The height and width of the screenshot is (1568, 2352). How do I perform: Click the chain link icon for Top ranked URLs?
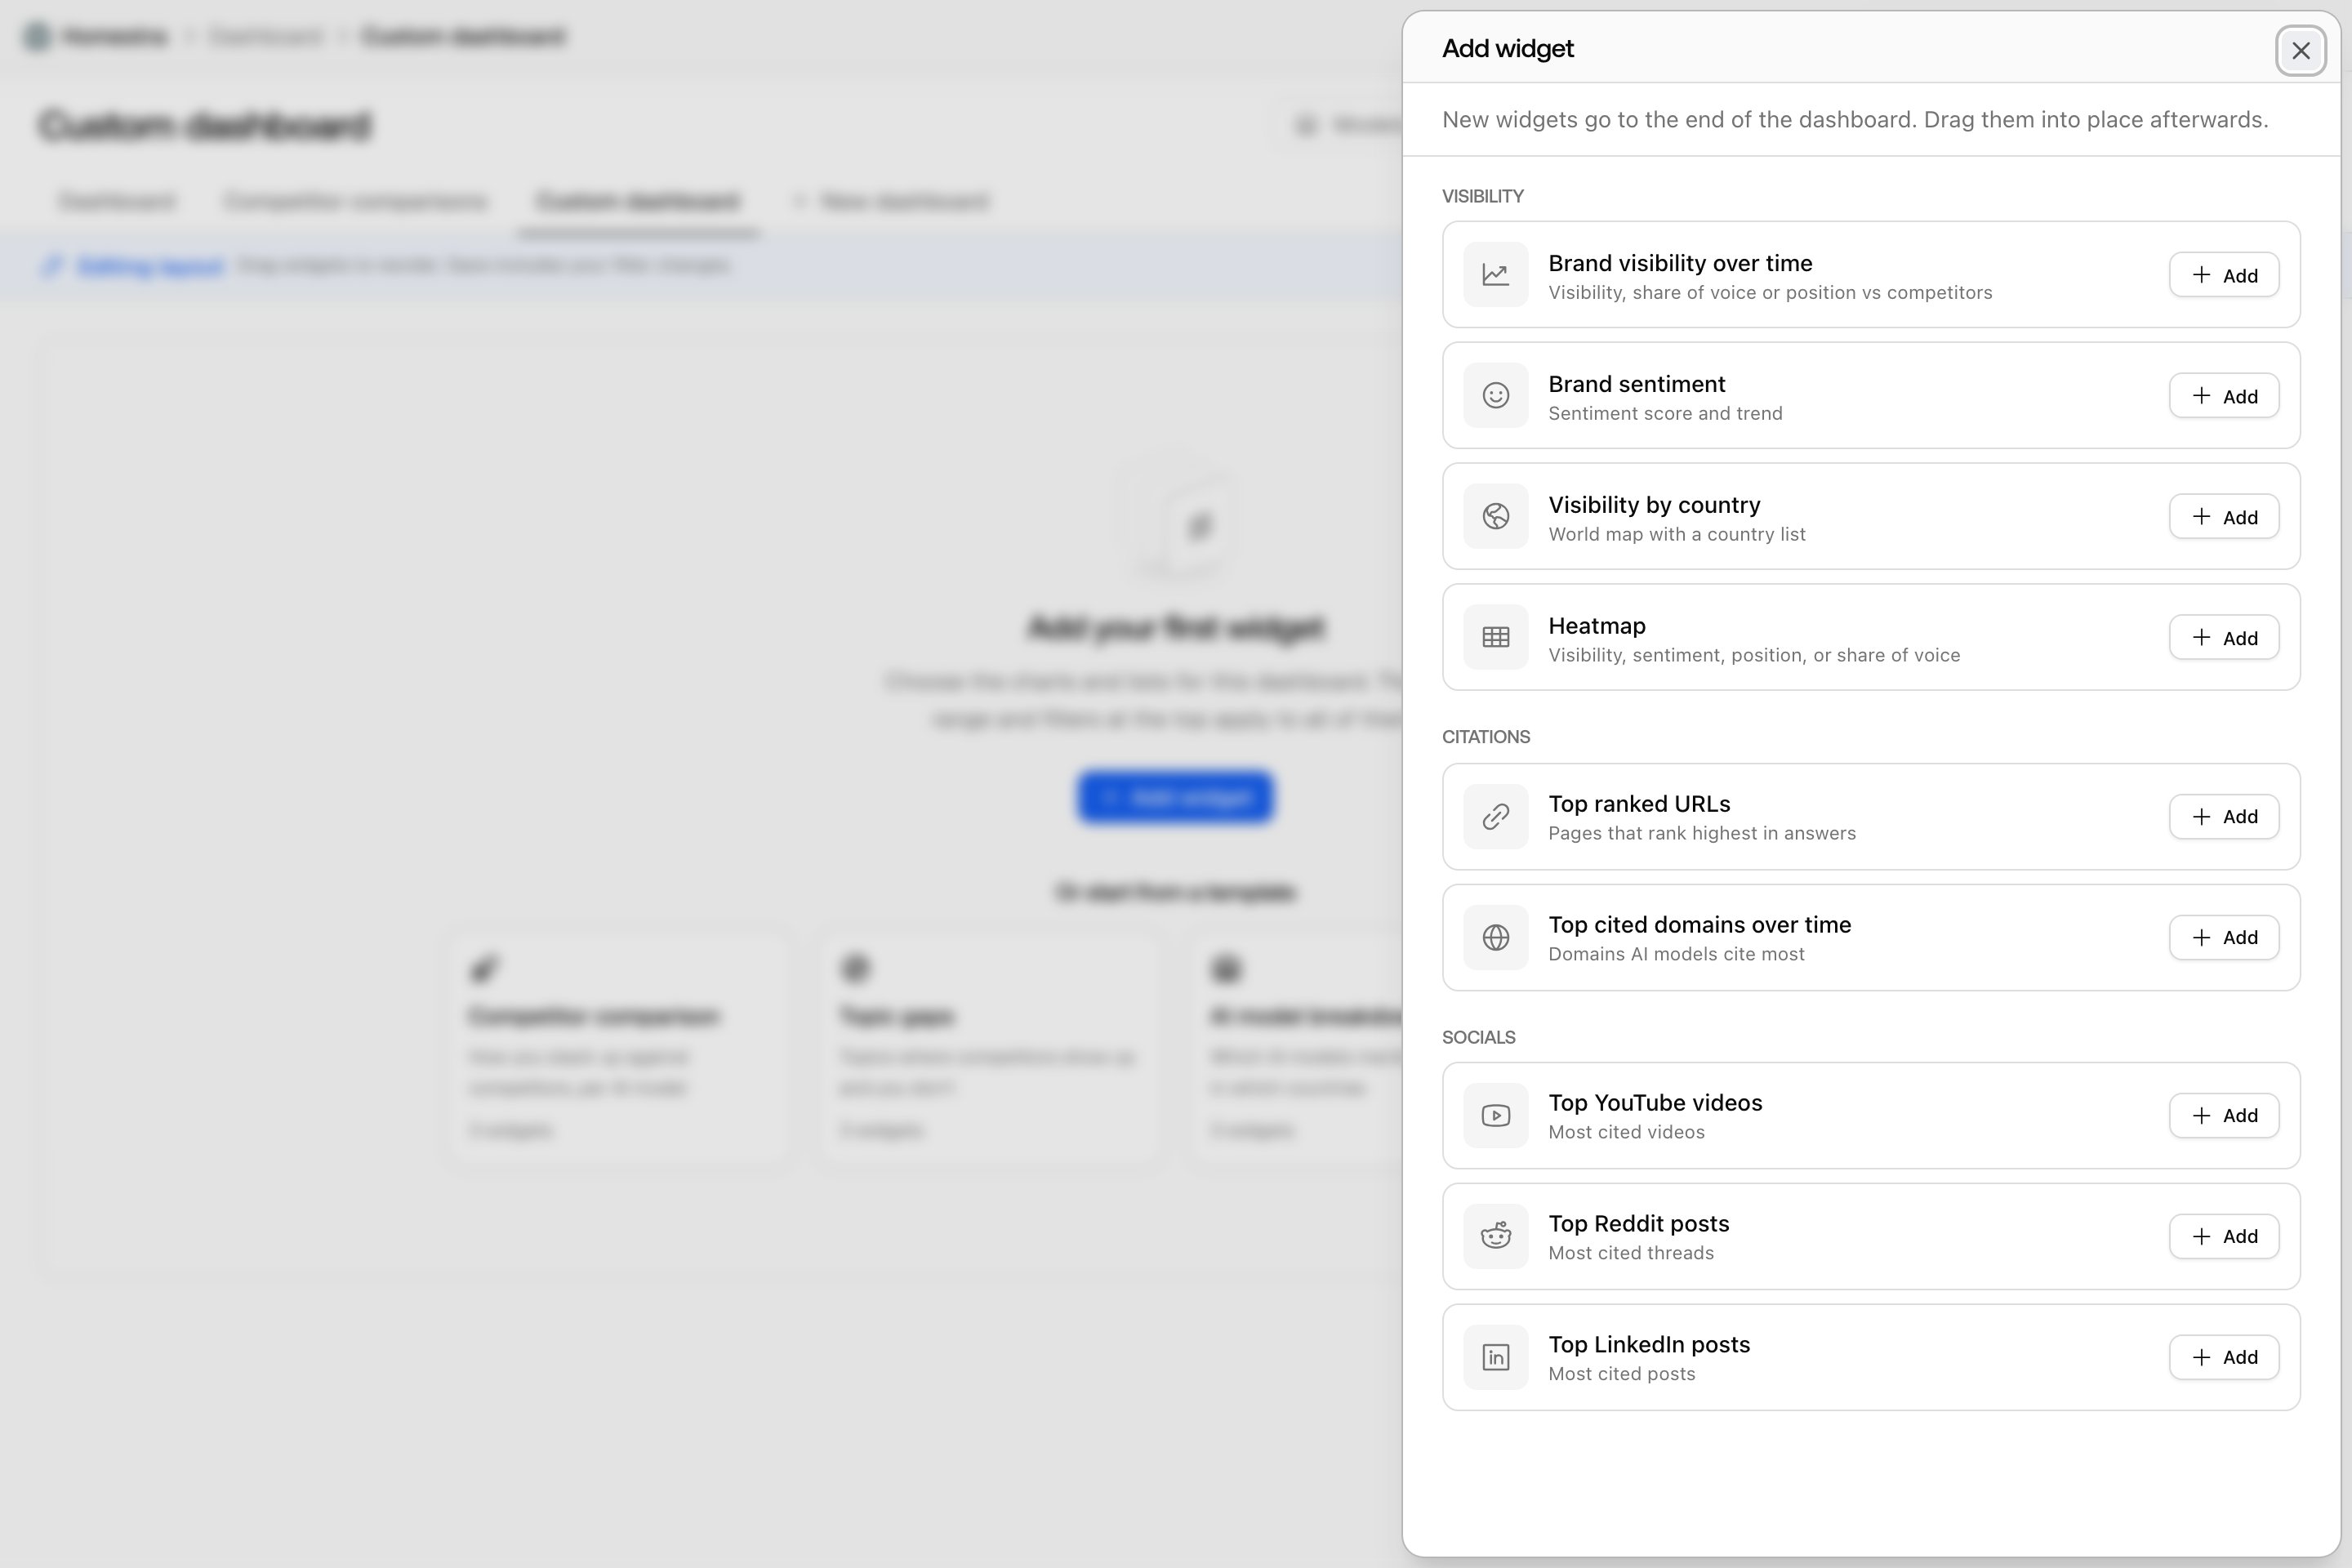(1495, 817)
